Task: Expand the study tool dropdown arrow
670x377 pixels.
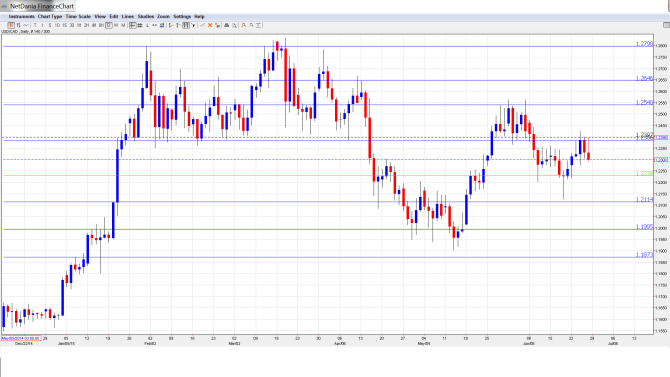Action: (193, 26)
